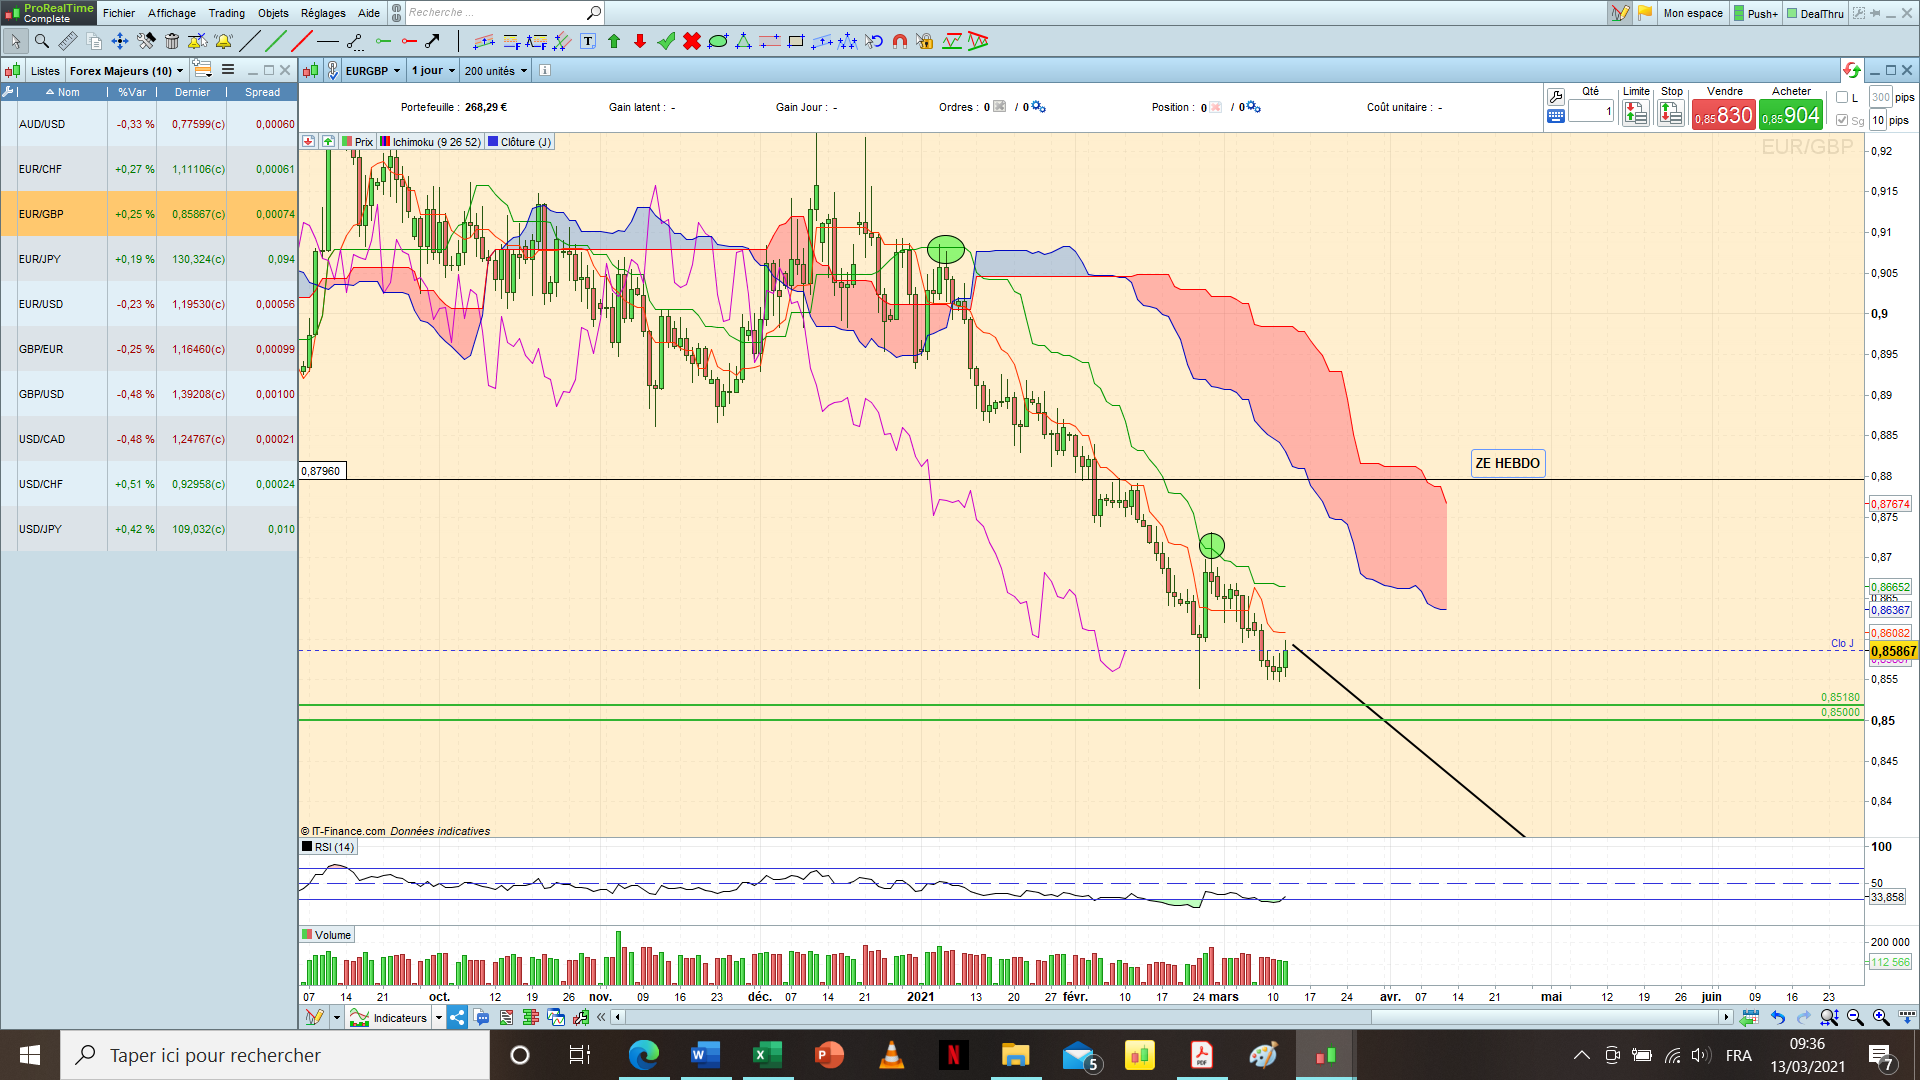The image size is (1920, 1080).
Task: Open the Limite order button
Action: [x=1636, y=113]
